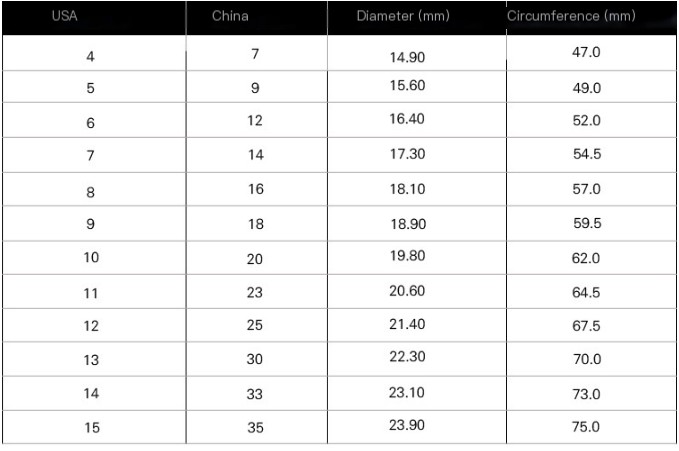The image size is (679, 451).
Task: Click China size 18 cell
Action: pyautogui.click(x=255, y=225)
